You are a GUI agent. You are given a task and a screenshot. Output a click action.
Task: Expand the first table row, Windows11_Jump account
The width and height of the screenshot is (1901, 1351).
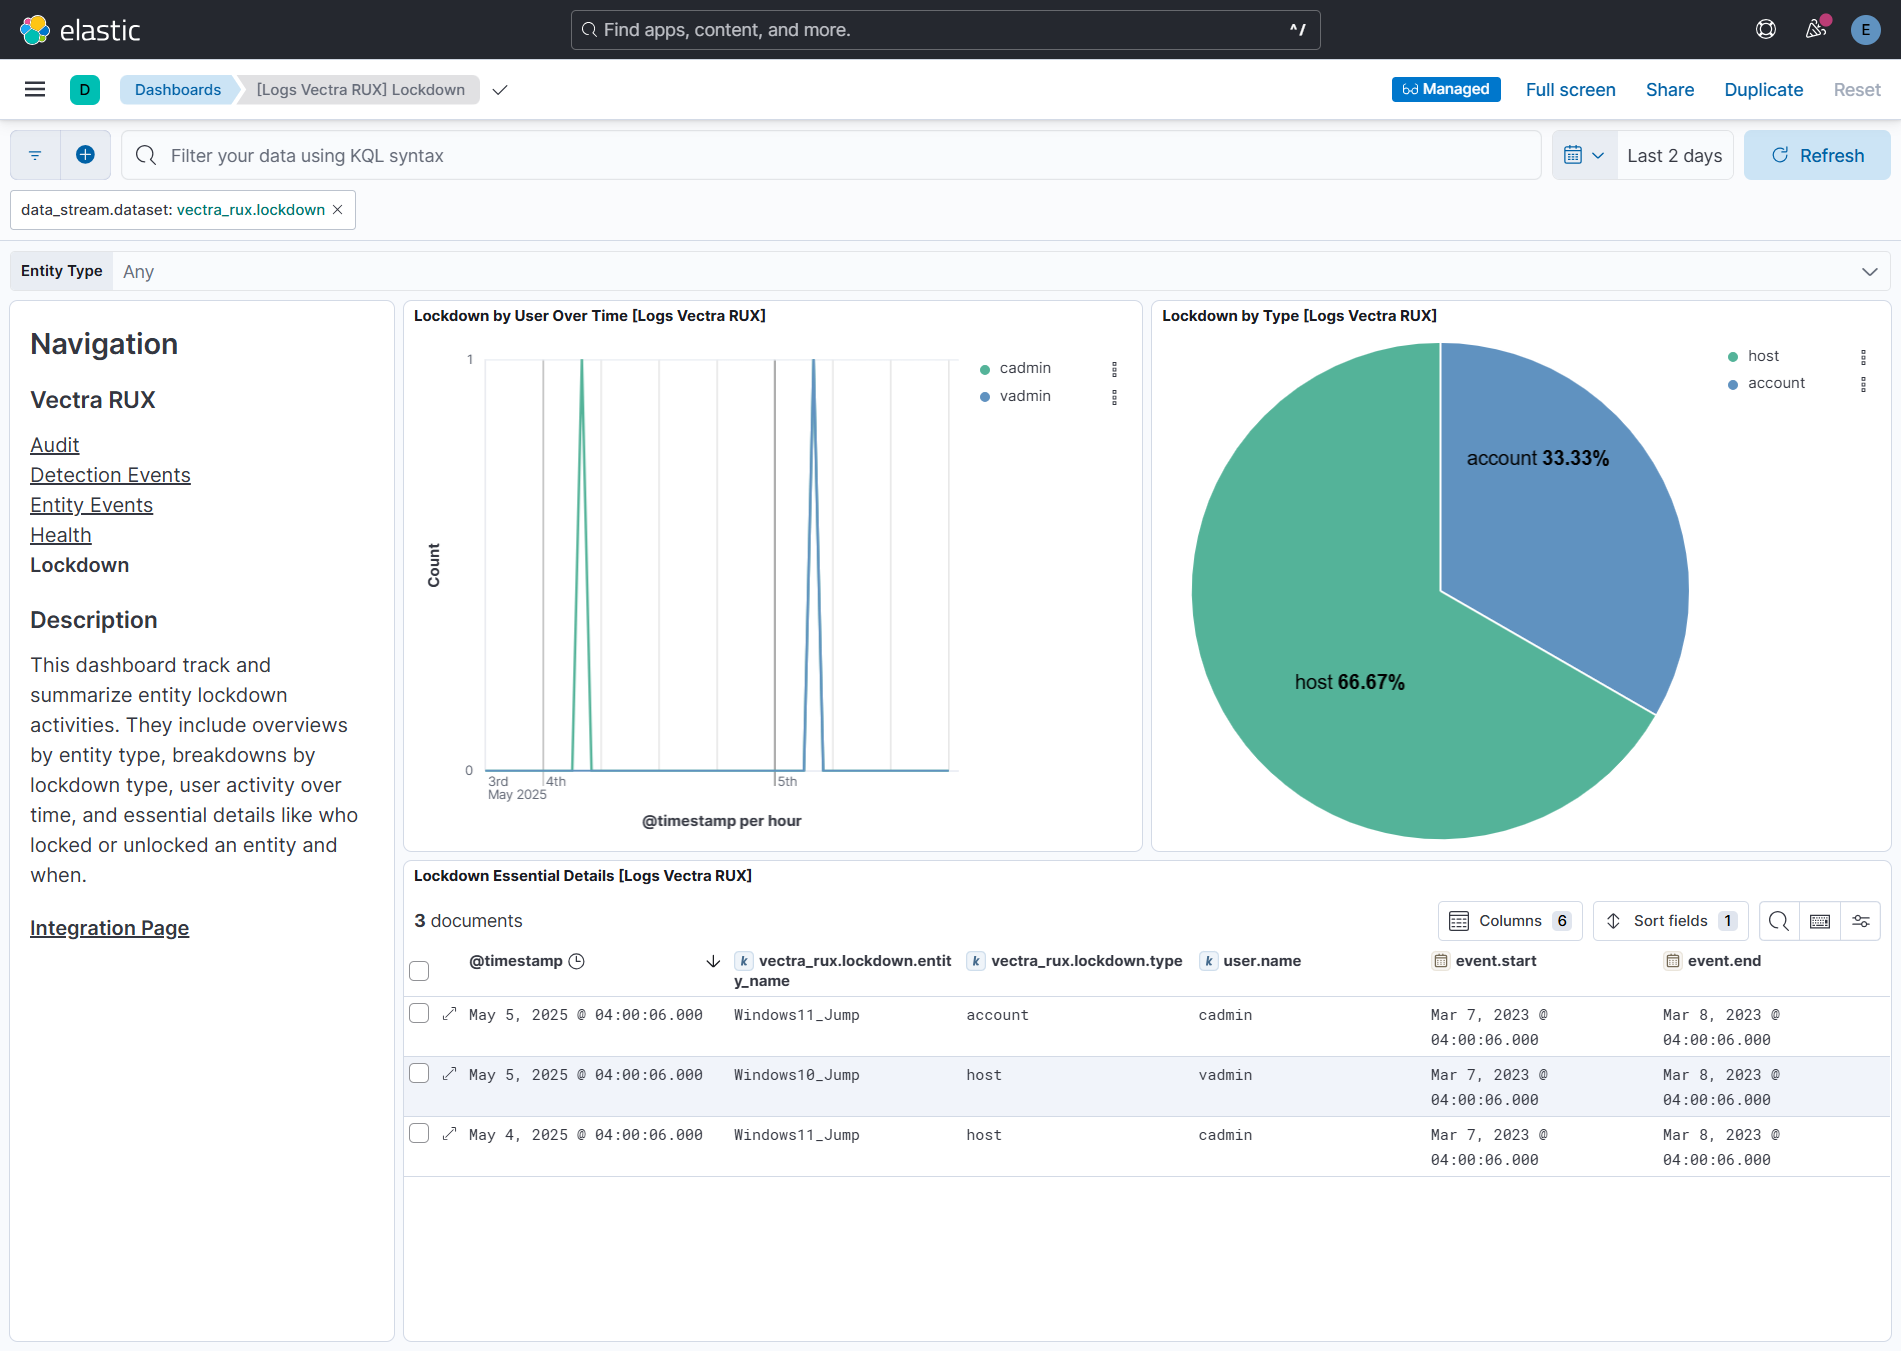coord(450,1014)
